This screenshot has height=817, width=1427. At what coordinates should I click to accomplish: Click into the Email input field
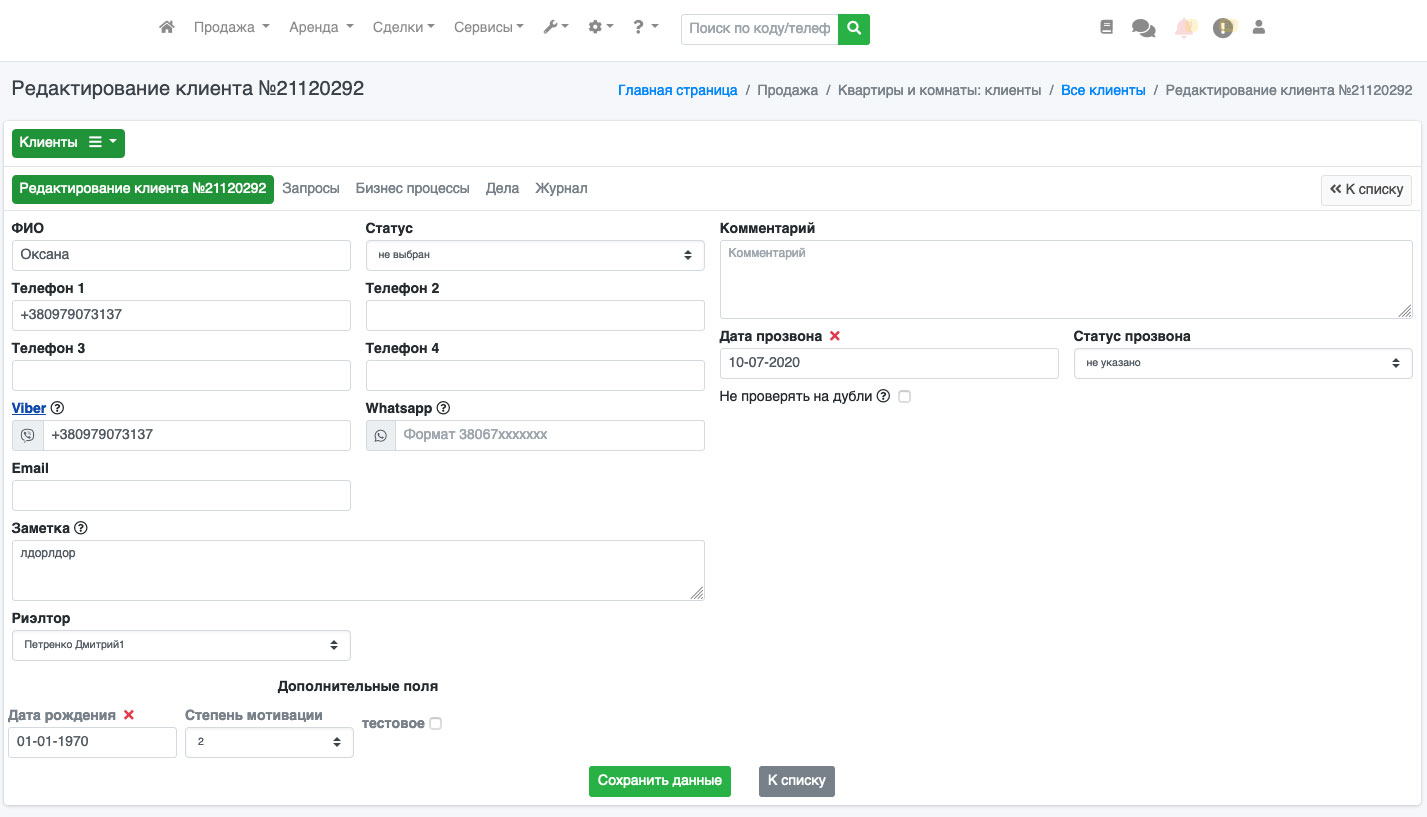(x=181, y=495)
